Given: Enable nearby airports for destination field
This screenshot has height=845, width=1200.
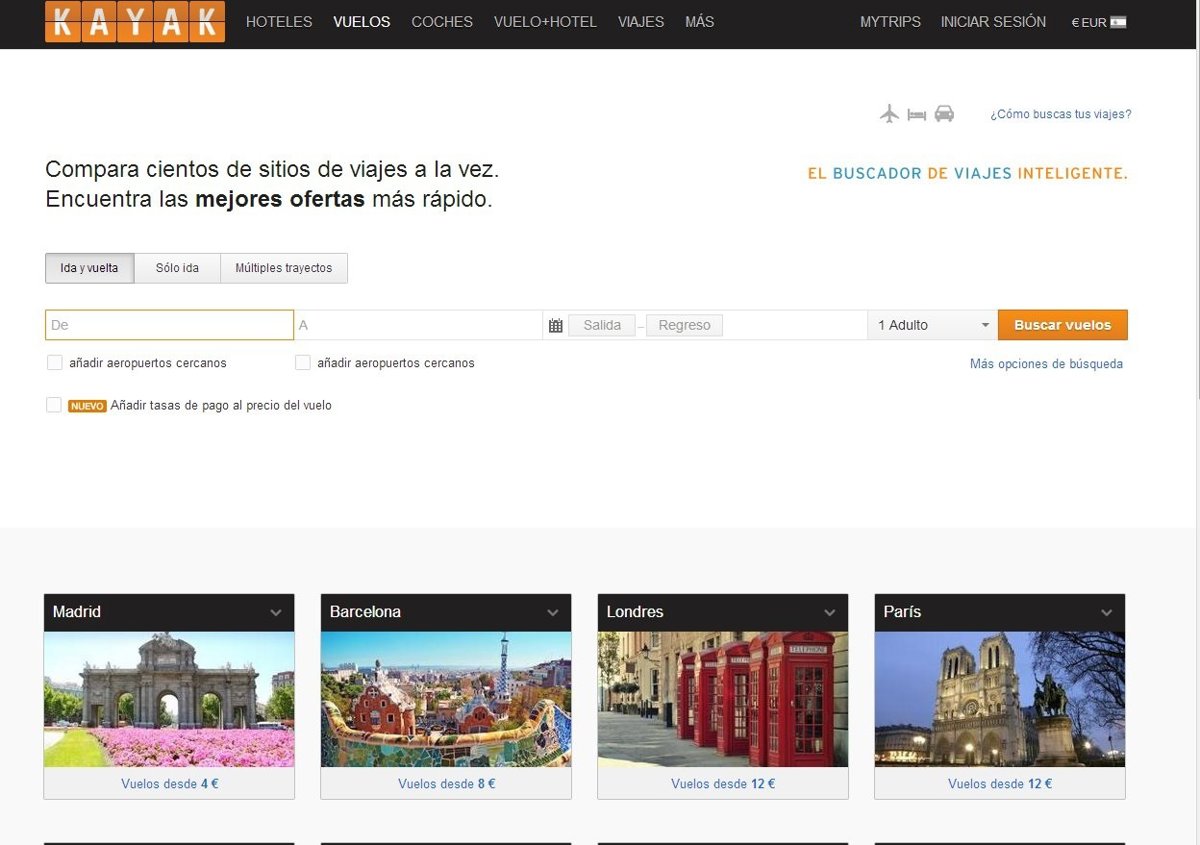Looking at the screenshot, I should [x=303, y=363].
